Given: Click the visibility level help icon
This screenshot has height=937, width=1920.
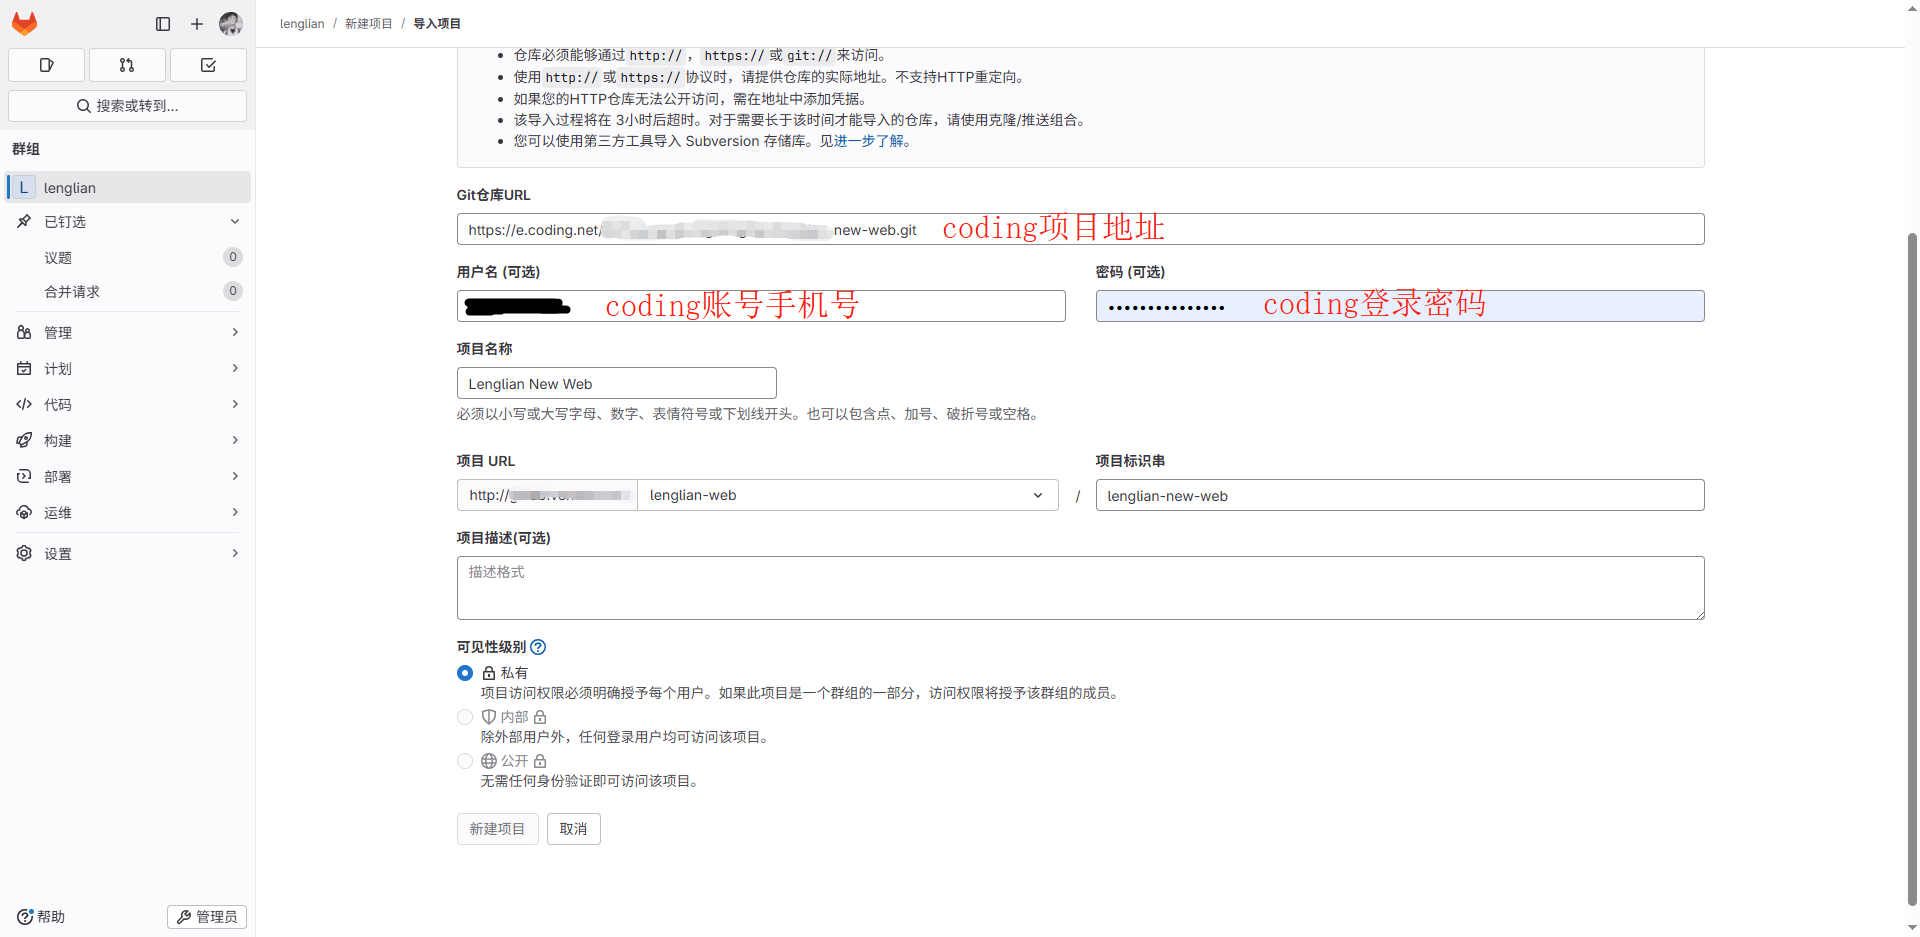Looking at the screenshot, I should [538, 647].
